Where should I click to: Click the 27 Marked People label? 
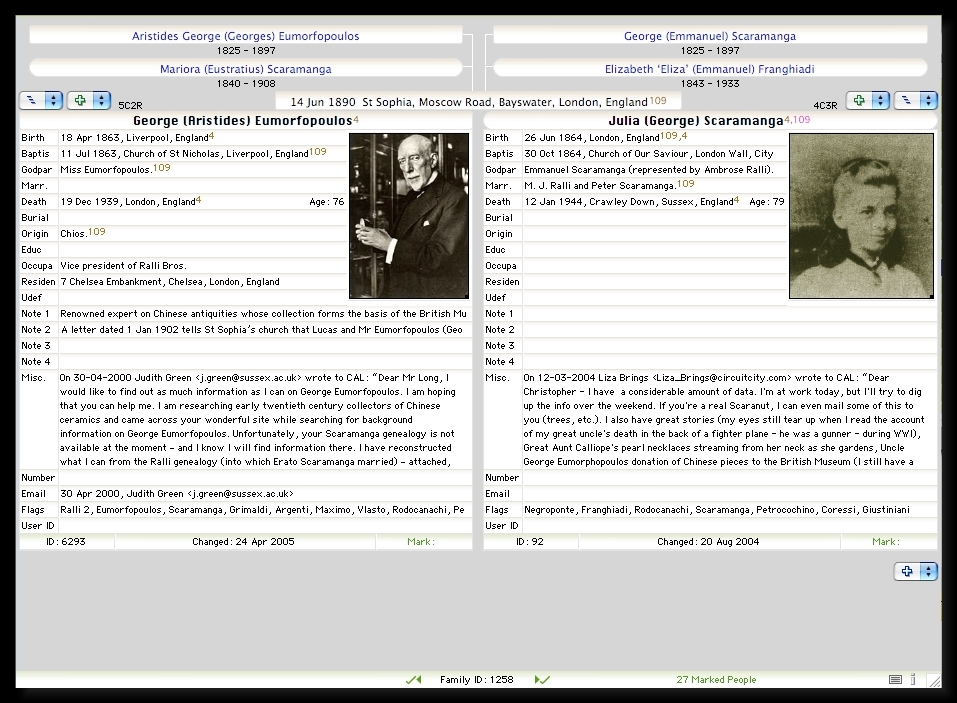coord(716,680)
